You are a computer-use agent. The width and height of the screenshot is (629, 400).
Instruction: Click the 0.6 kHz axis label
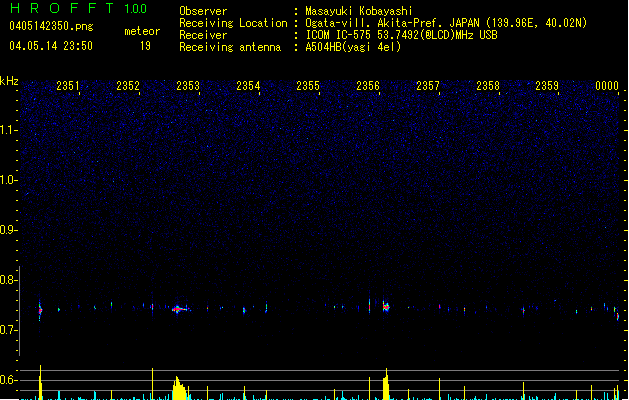coord(8,380)
